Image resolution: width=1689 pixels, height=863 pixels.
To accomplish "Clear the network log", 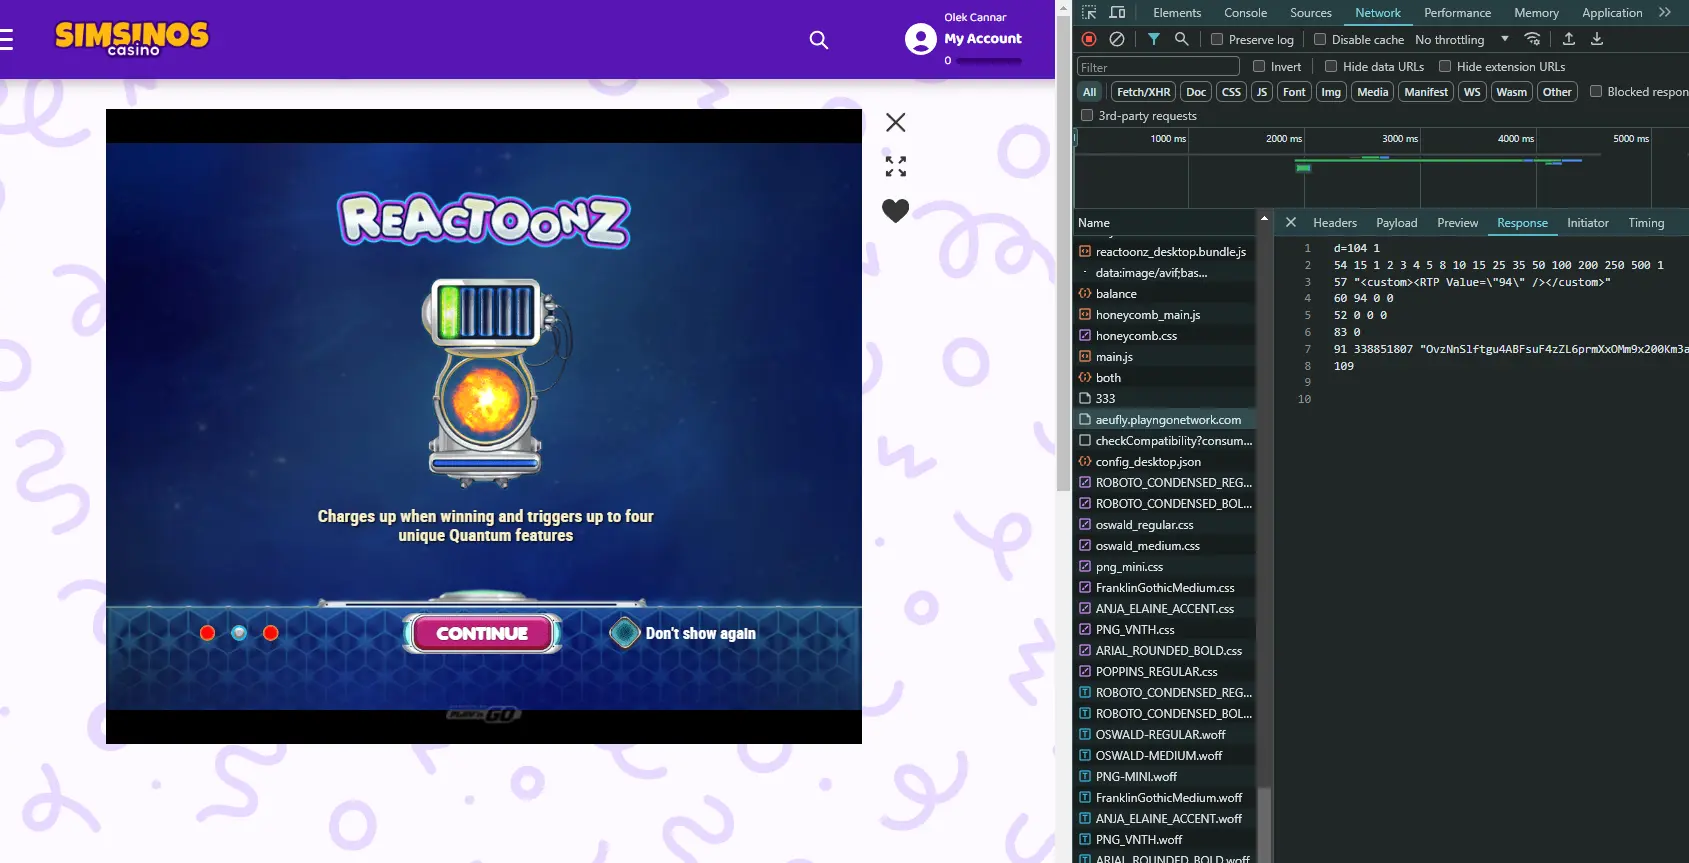I will pyautogui.click(x=1117, y=39).
